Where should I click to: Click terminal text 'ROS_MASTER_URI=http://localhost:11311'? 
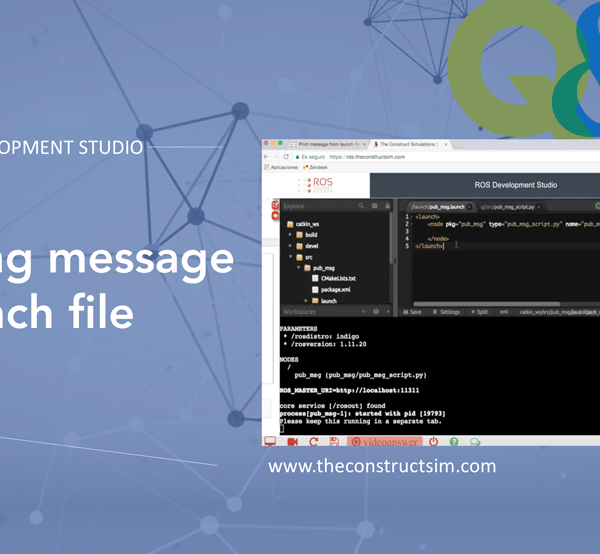point(349,391)
